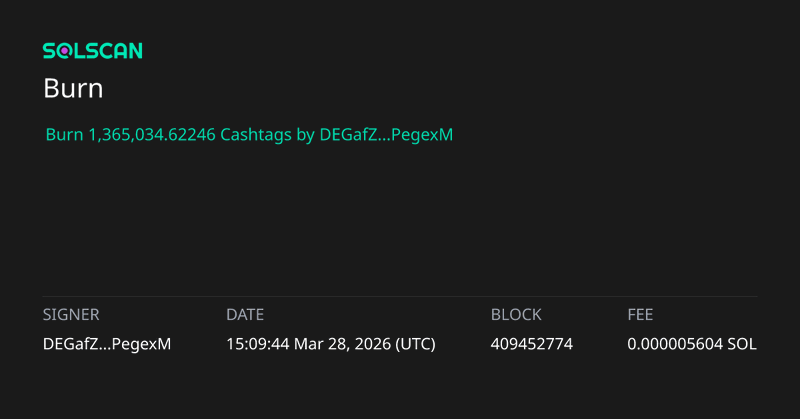Screen dimensions: 800x419
Task: Open DEGafZ...PegexM address in green description
Action: coord(386,134)
